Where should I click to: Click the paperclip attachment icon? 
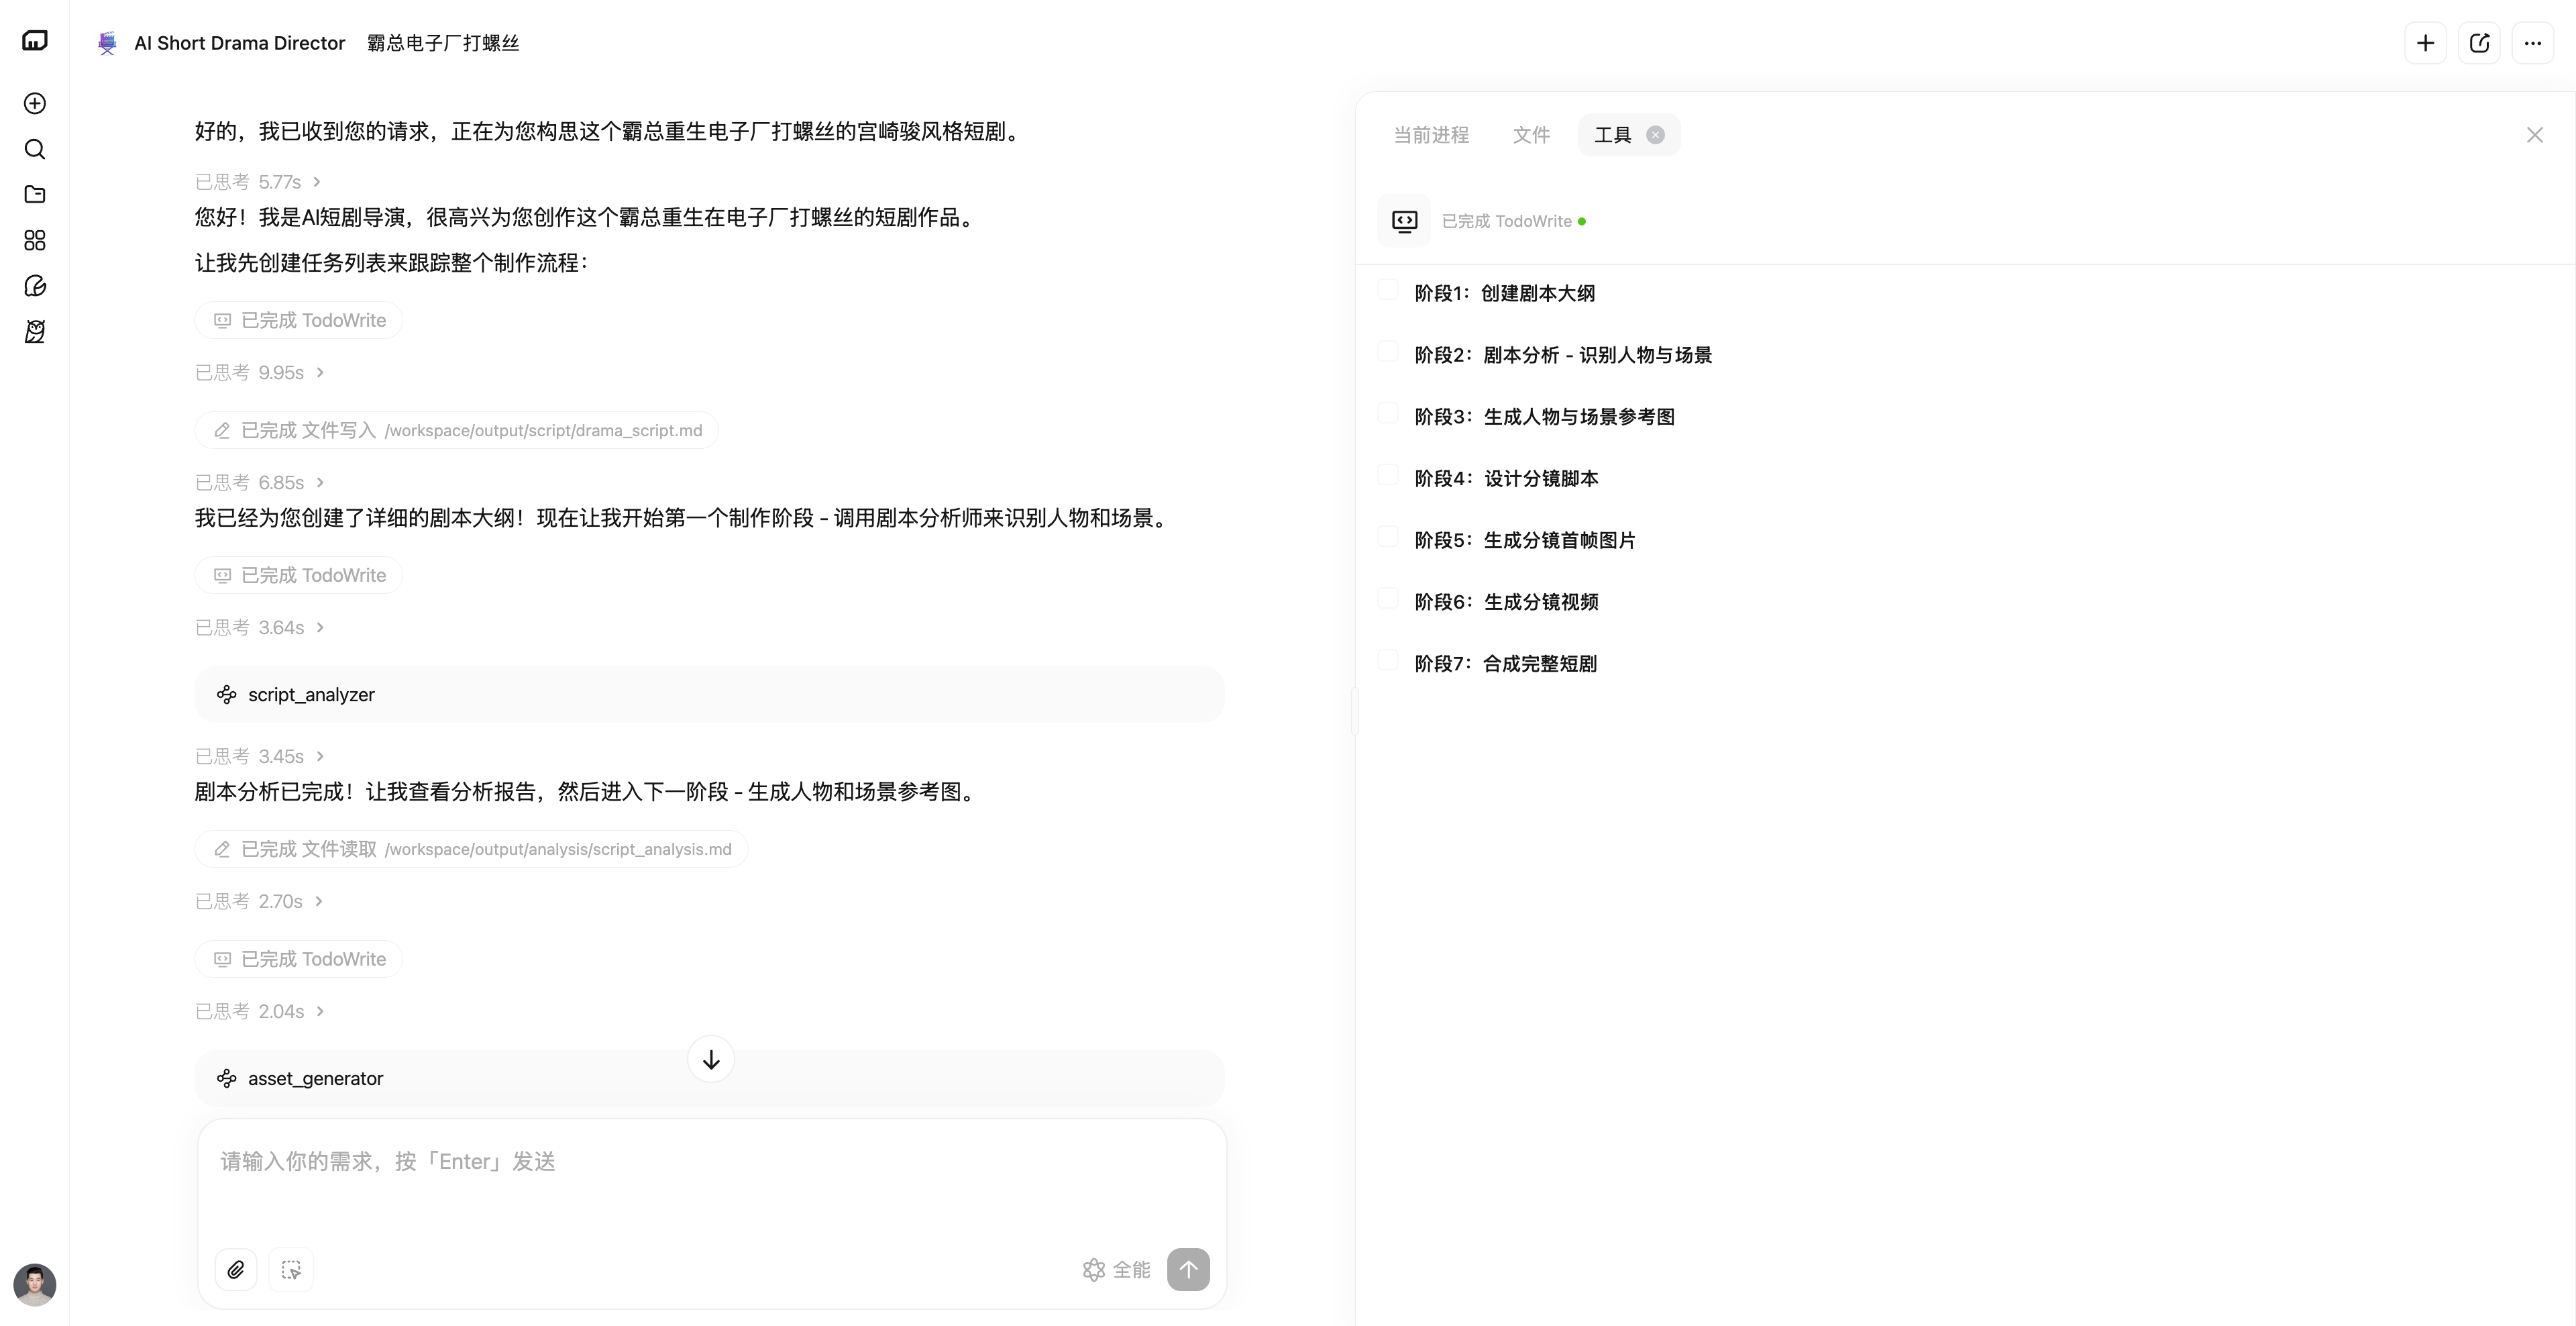click(x=236, y=1269)
